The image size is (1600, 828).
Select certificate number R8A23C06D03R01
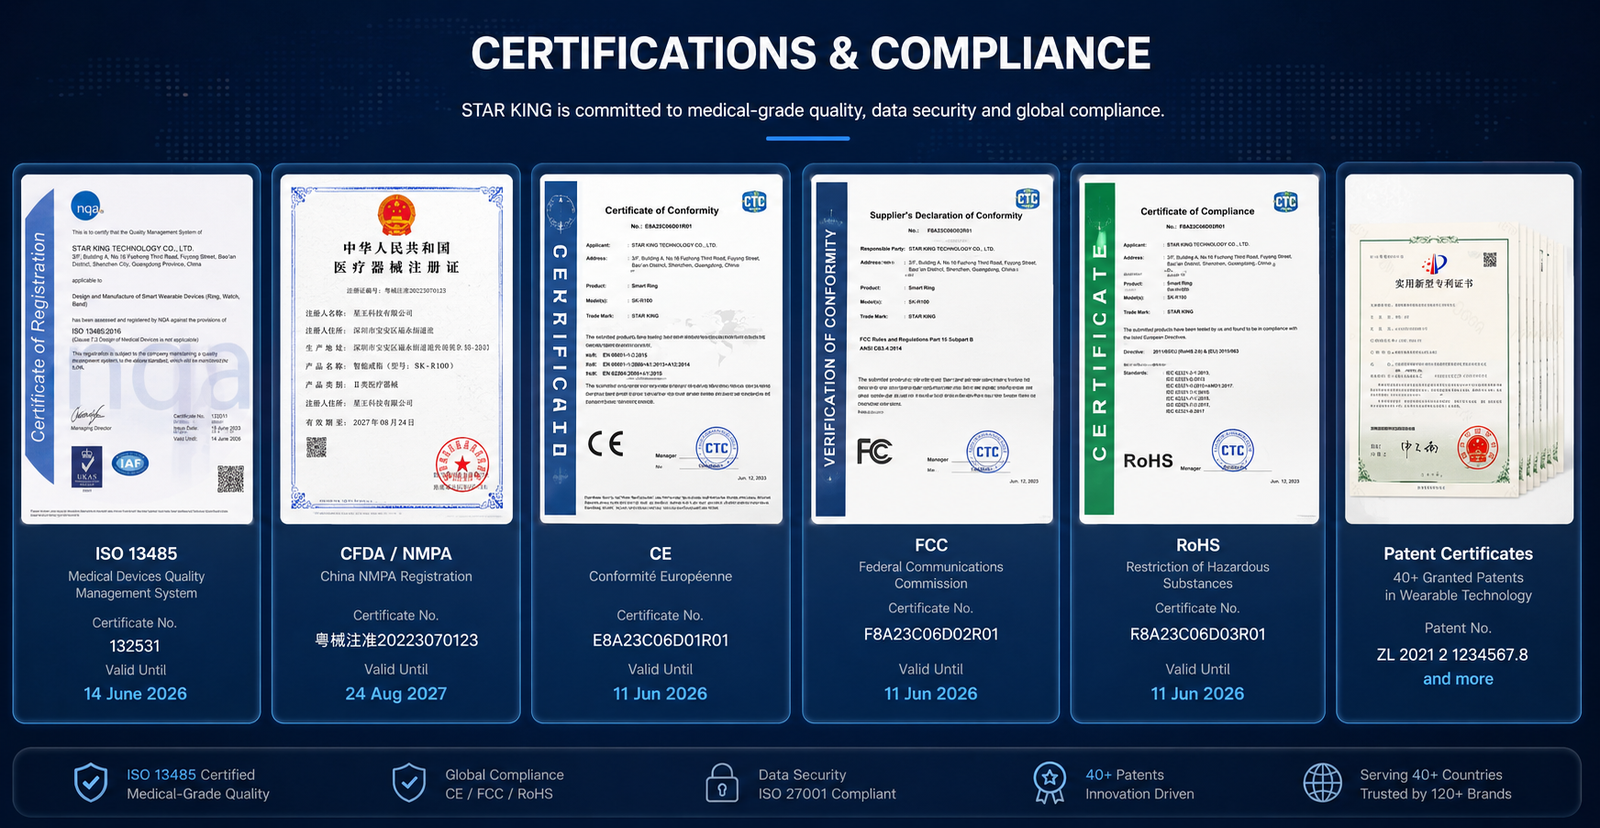pyautogui.click(x=1198, y=634)
